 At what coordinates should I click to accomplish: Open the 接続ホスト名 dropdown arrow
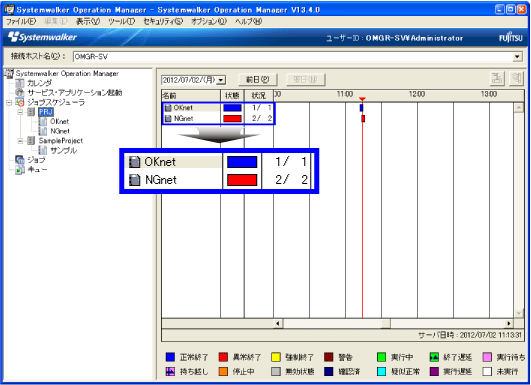pos(517,57)
